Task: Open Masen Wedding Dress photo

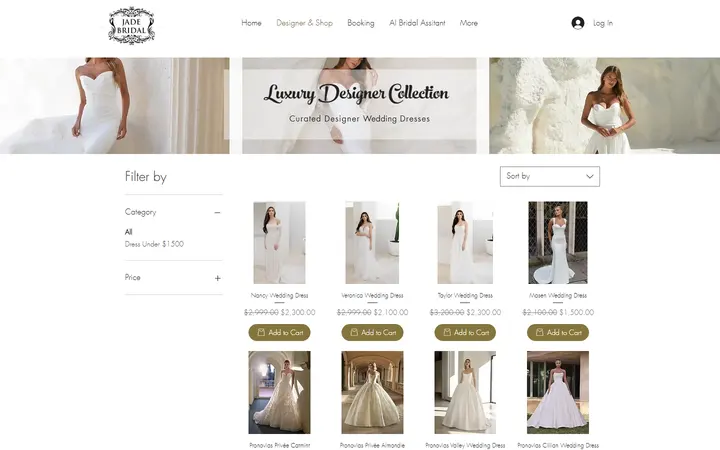Action: point(558,242)
